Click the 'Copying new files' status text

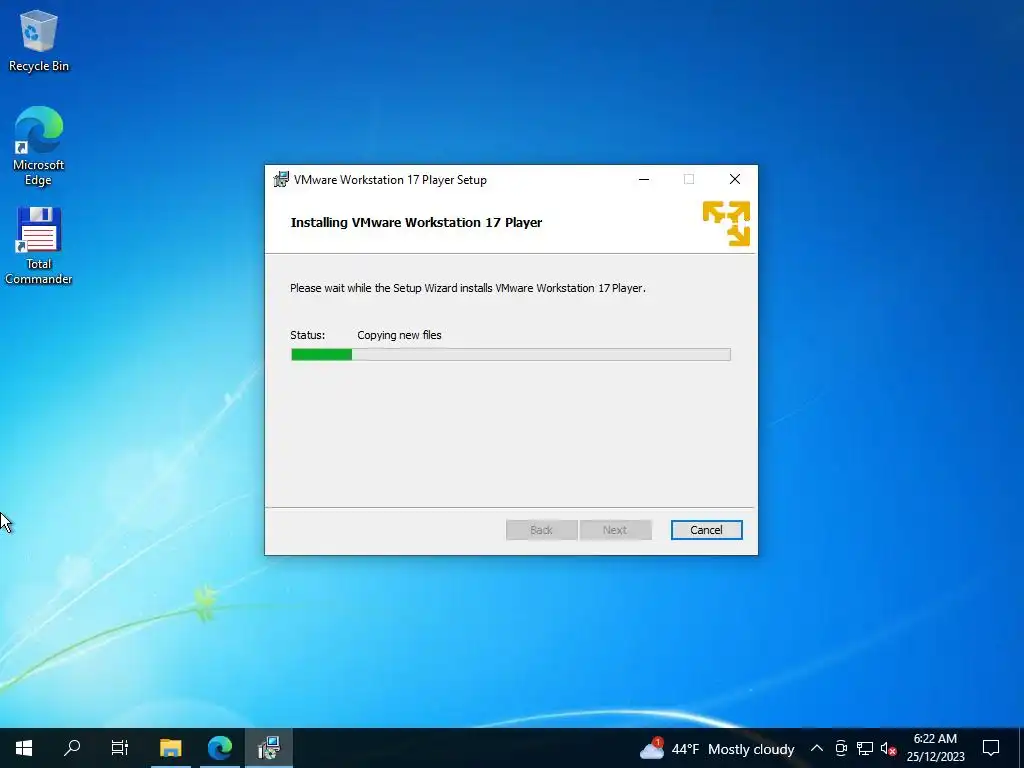click(399, 335)
